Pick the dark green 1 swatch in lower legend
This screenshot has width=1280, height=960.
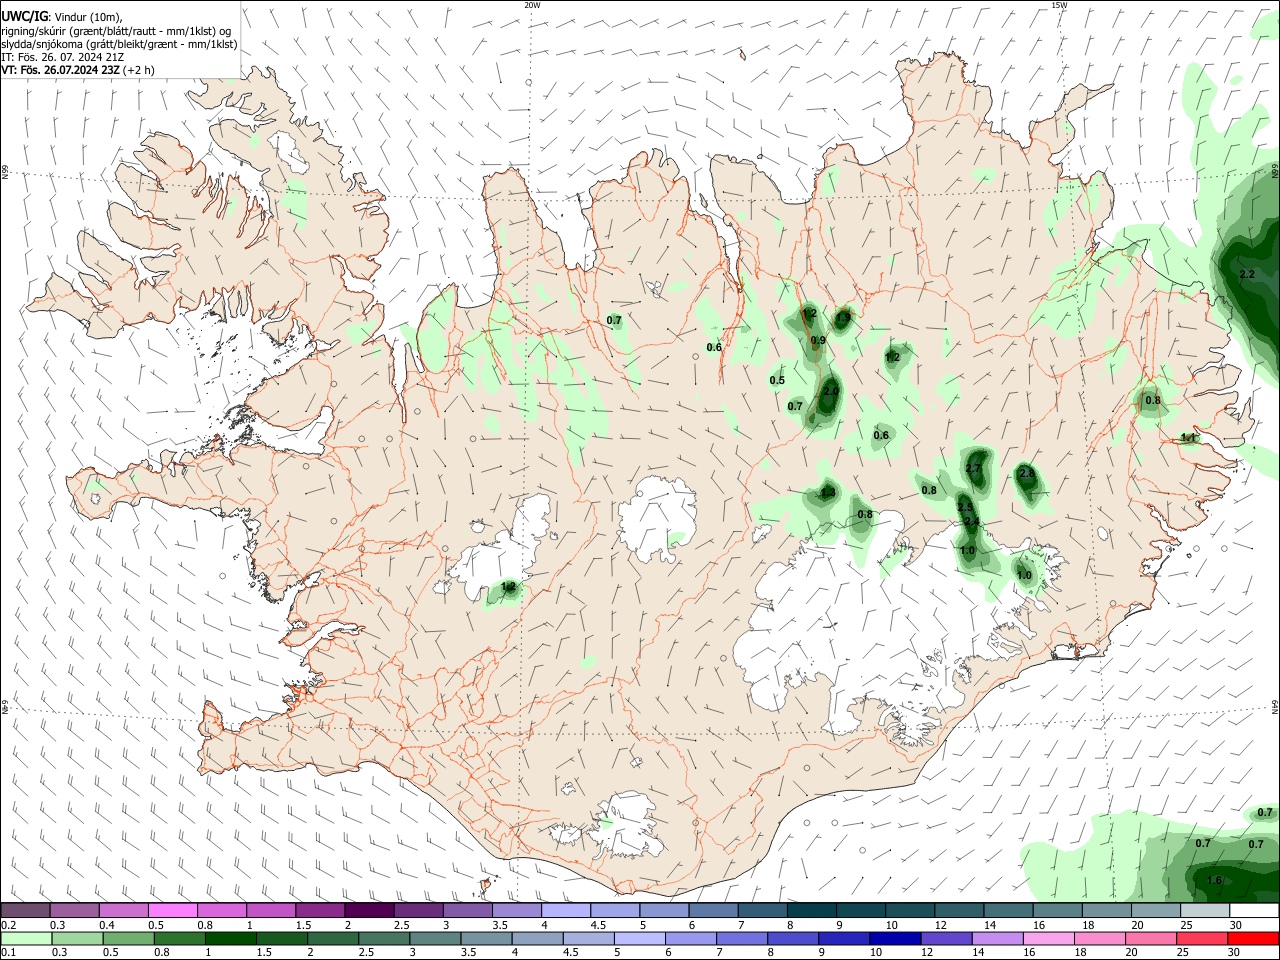(x=230, y=938)
